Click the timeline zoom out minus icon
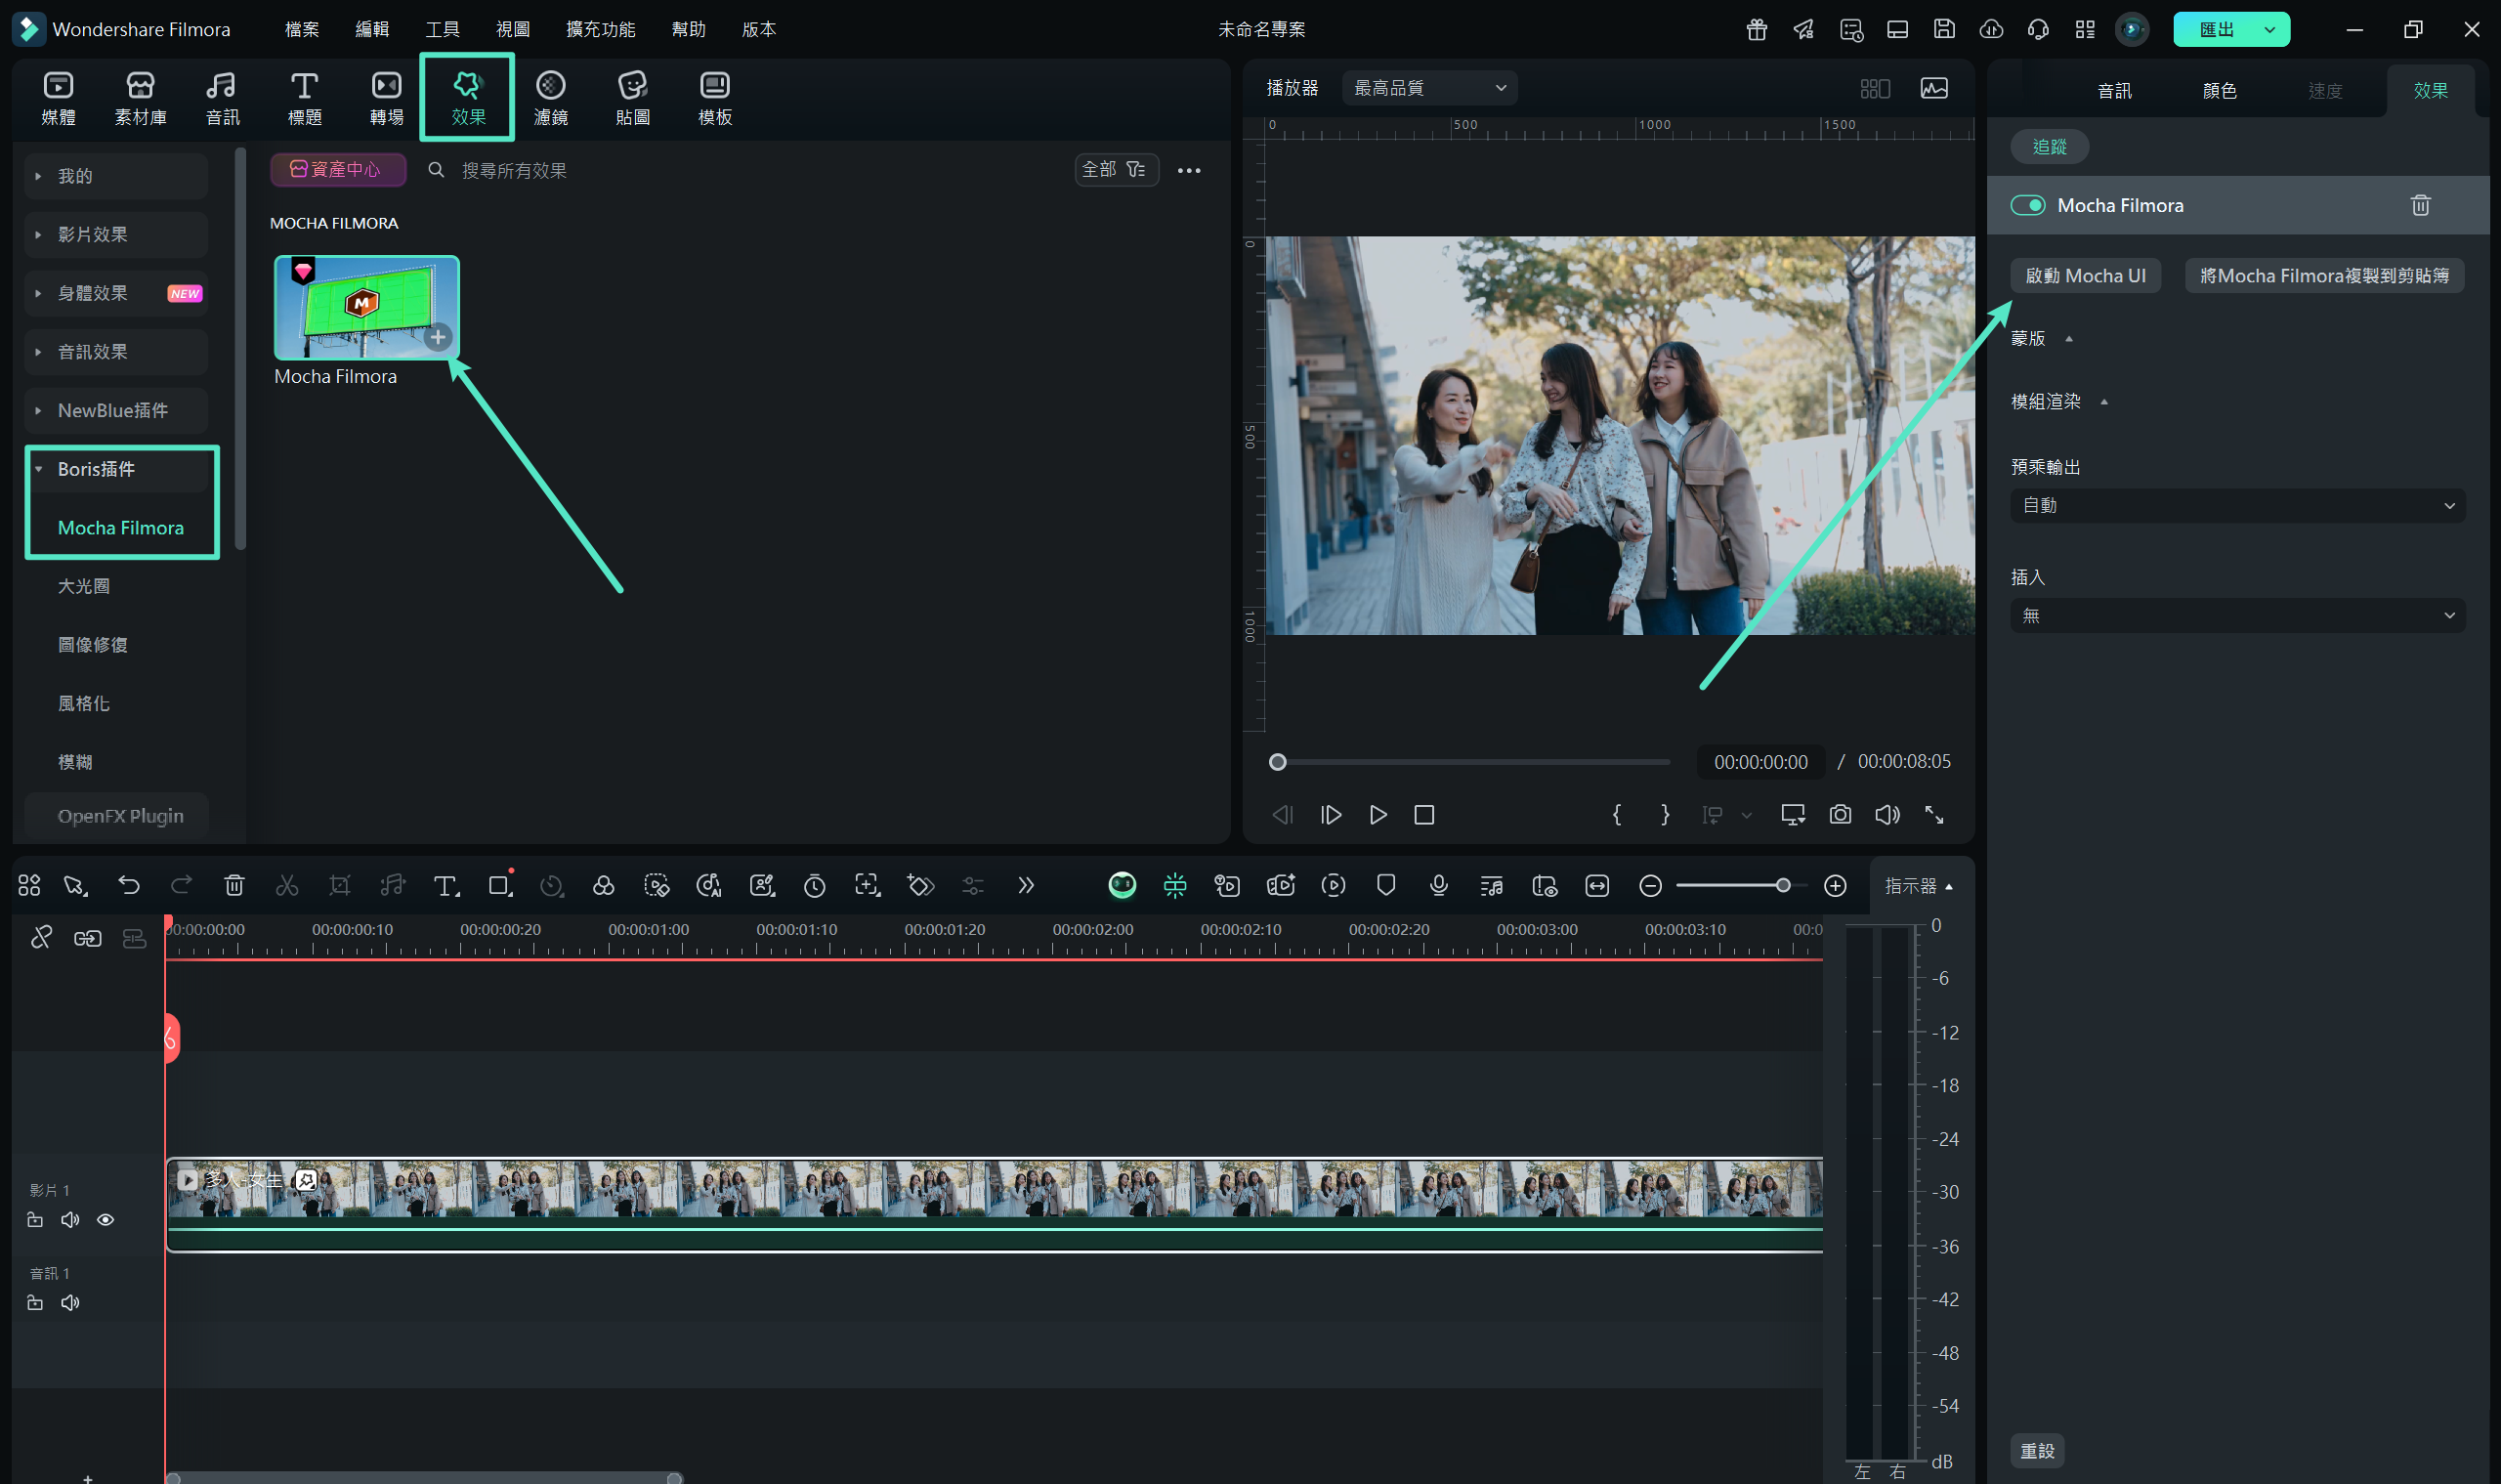Image resolution: width=2501 pixels, height=1484 pixels. pos(1650,886)
